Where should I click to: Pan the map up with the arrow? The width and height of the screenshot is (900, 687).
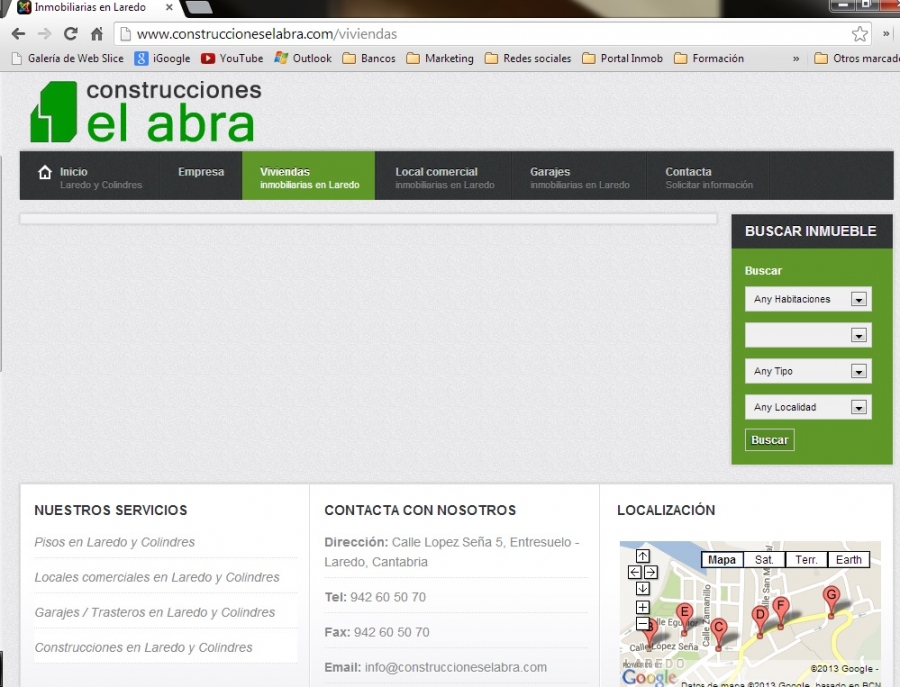pyautogui.click(x=642, y=556)
